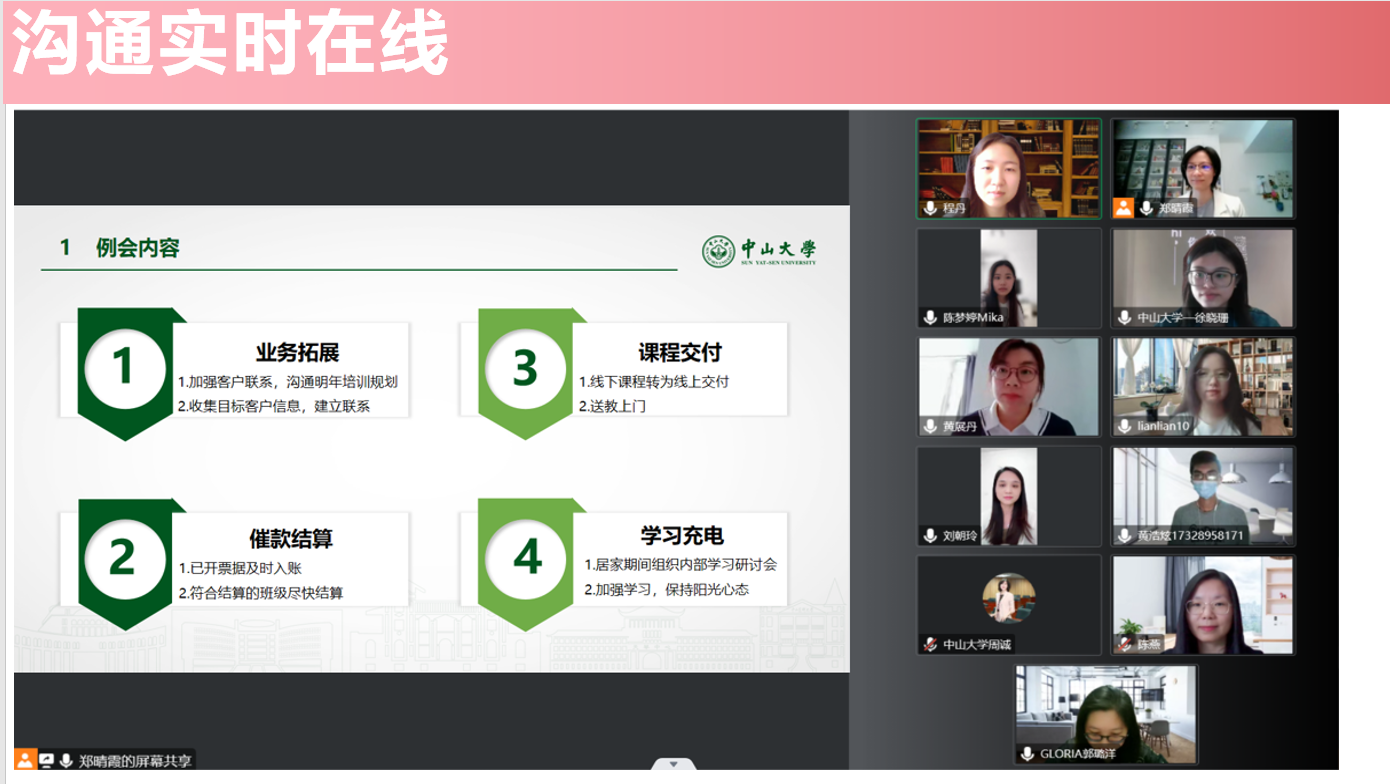Screen dimensions: 1390x784
Task: Click microphone icon next to GLORIA郭璐洋
Action: tap(1027, 754)
